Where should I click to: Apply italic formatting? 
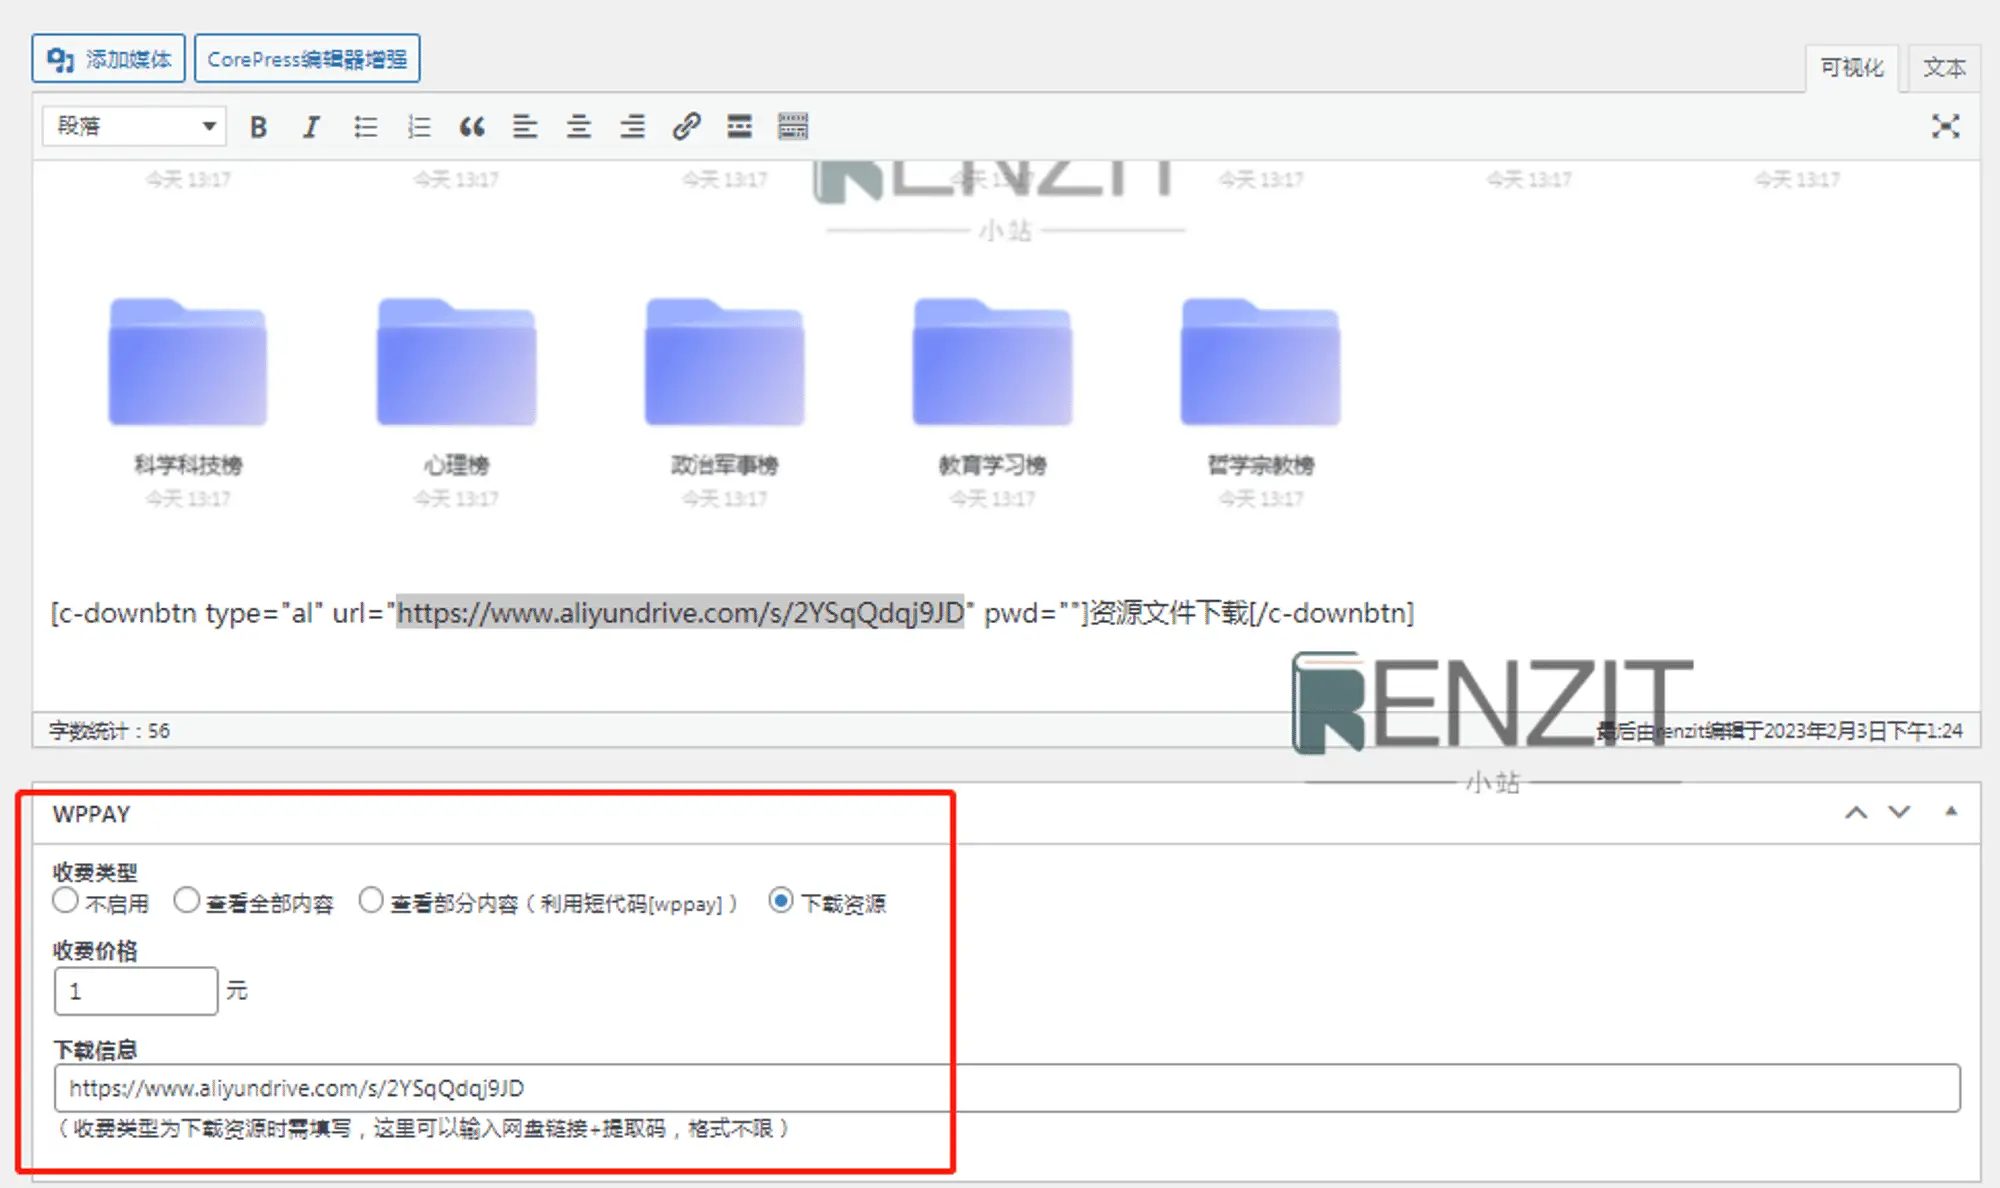point(311,127)
